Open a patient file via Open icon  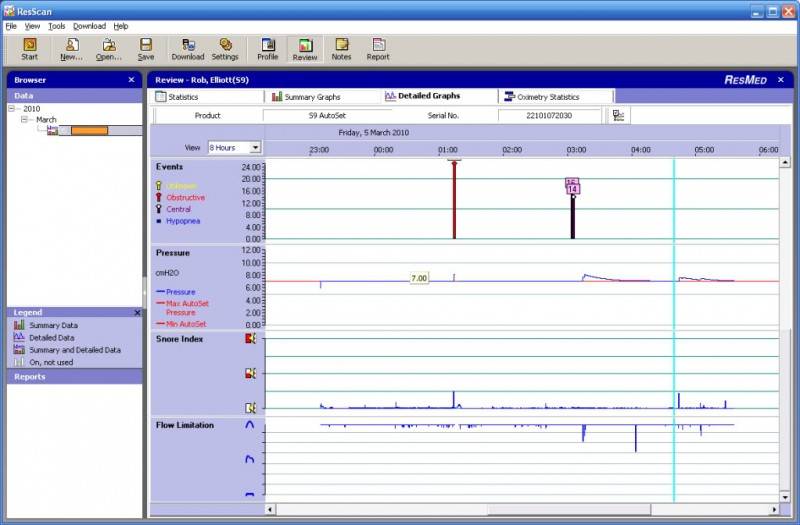tap(109, 49)
